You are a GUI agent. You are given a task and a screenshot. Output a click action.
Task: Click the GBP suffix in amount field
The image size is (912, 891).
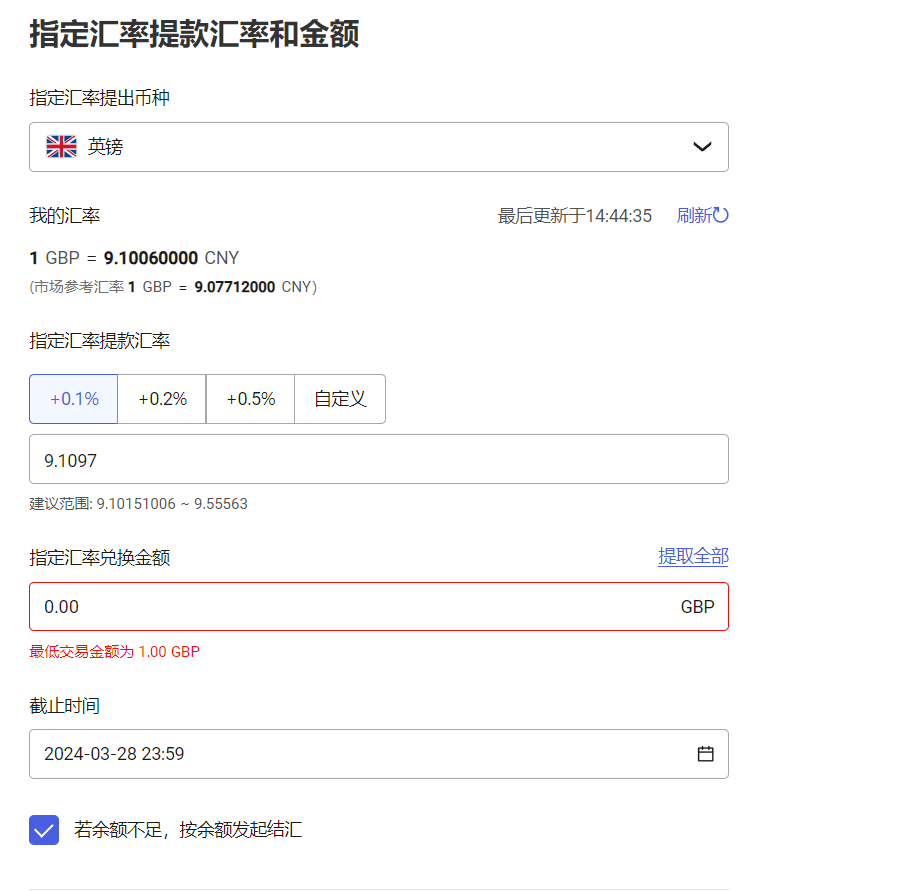pos(697,607)
